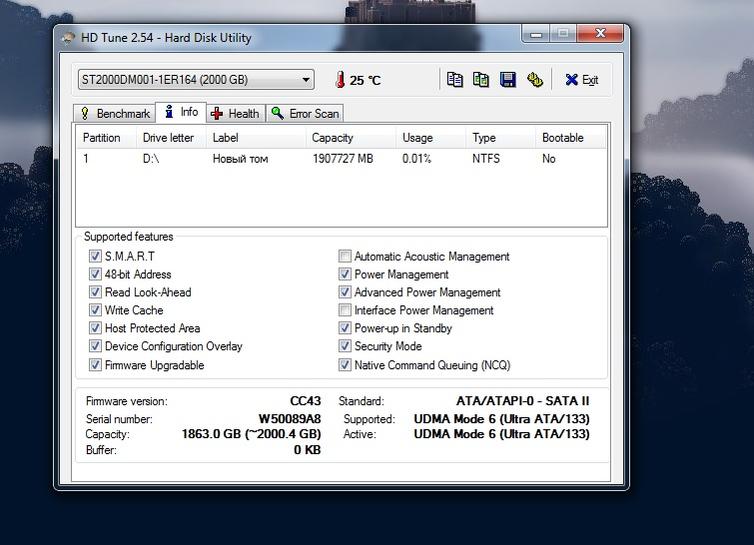Click the Label column header
This screenshot has height=545, width=754.
256,138
